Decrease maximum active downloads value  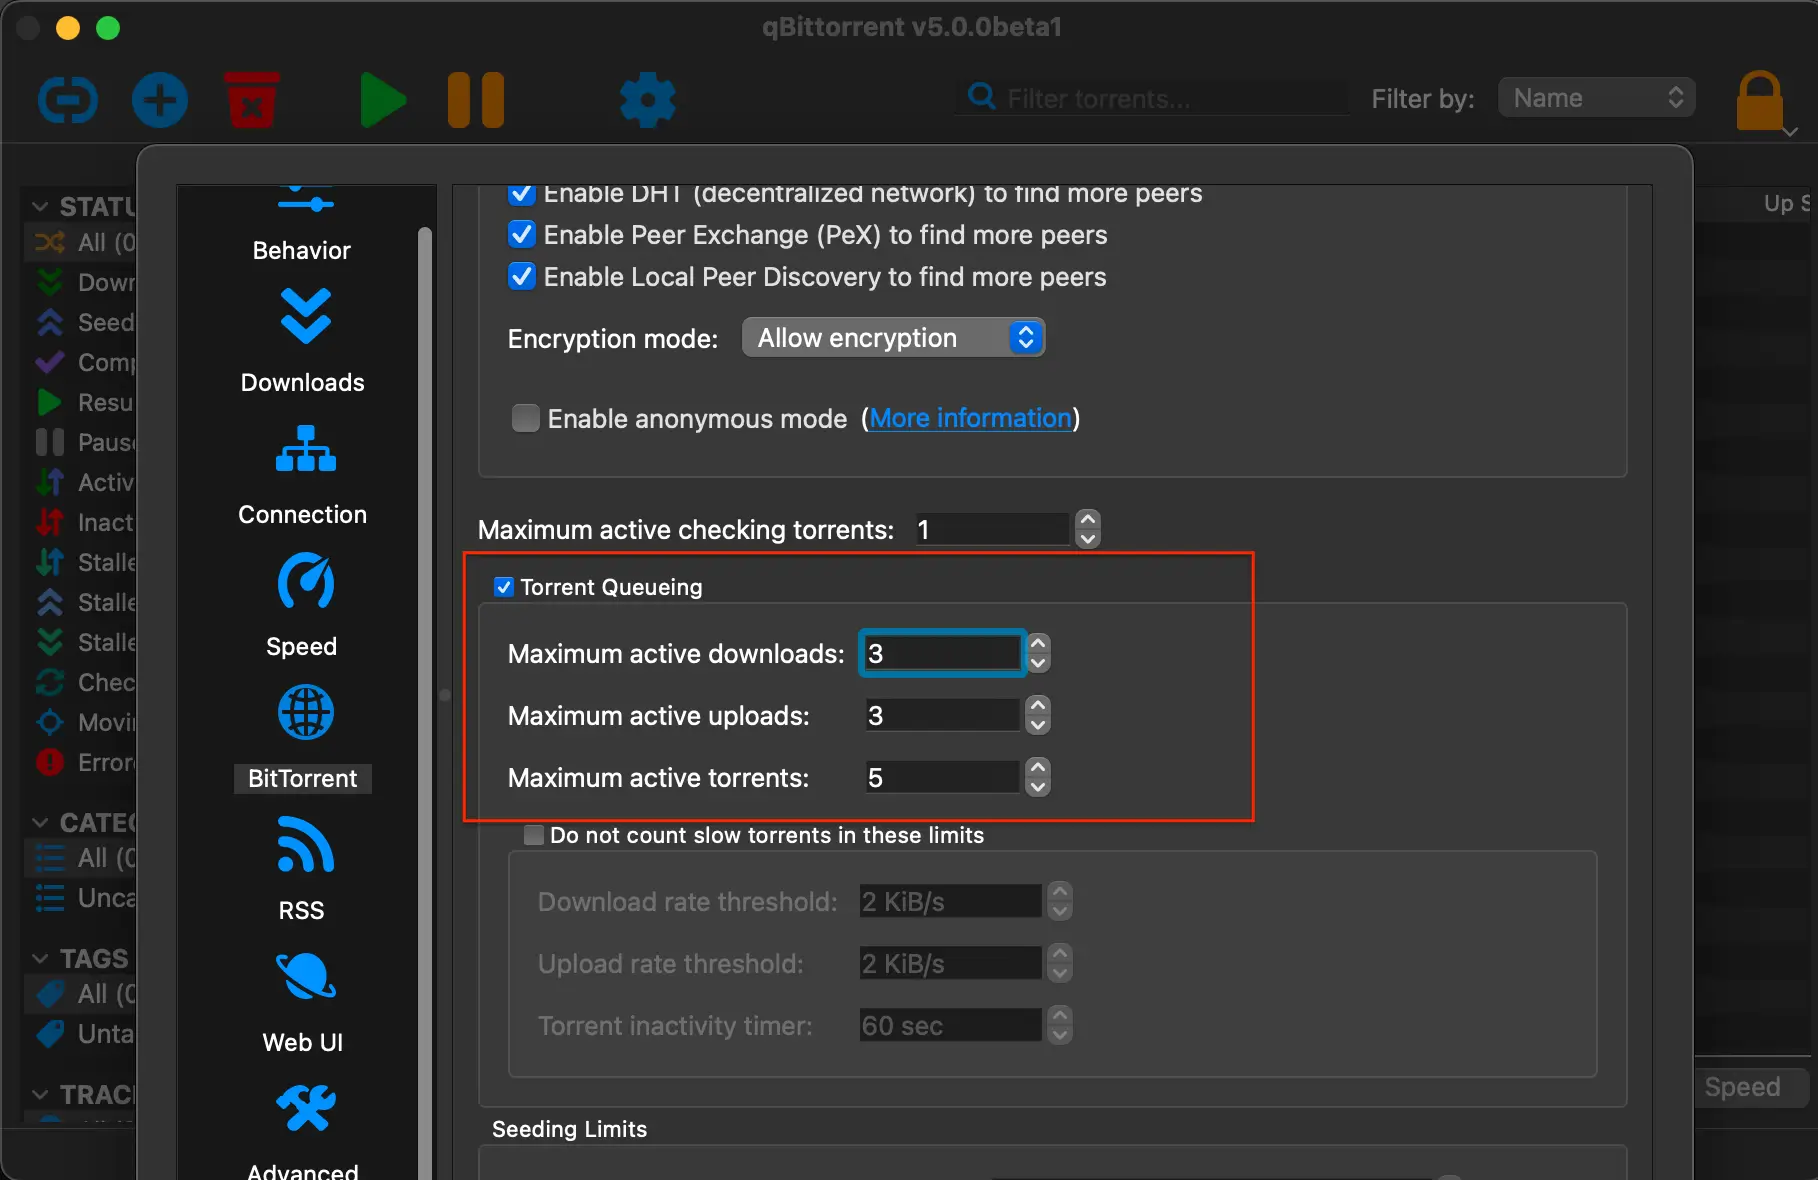[1038, 664]
